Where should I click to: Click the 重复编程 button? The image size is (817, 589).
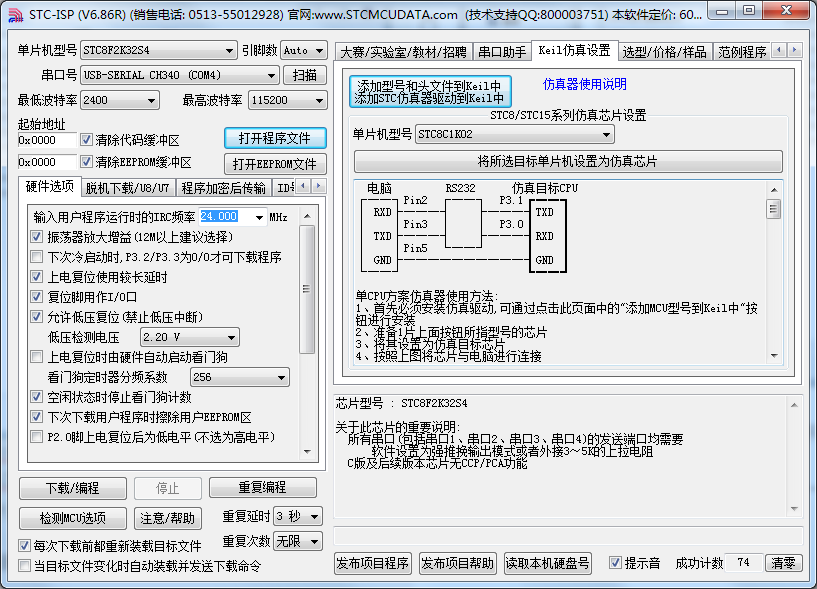[x=263, y=487]
